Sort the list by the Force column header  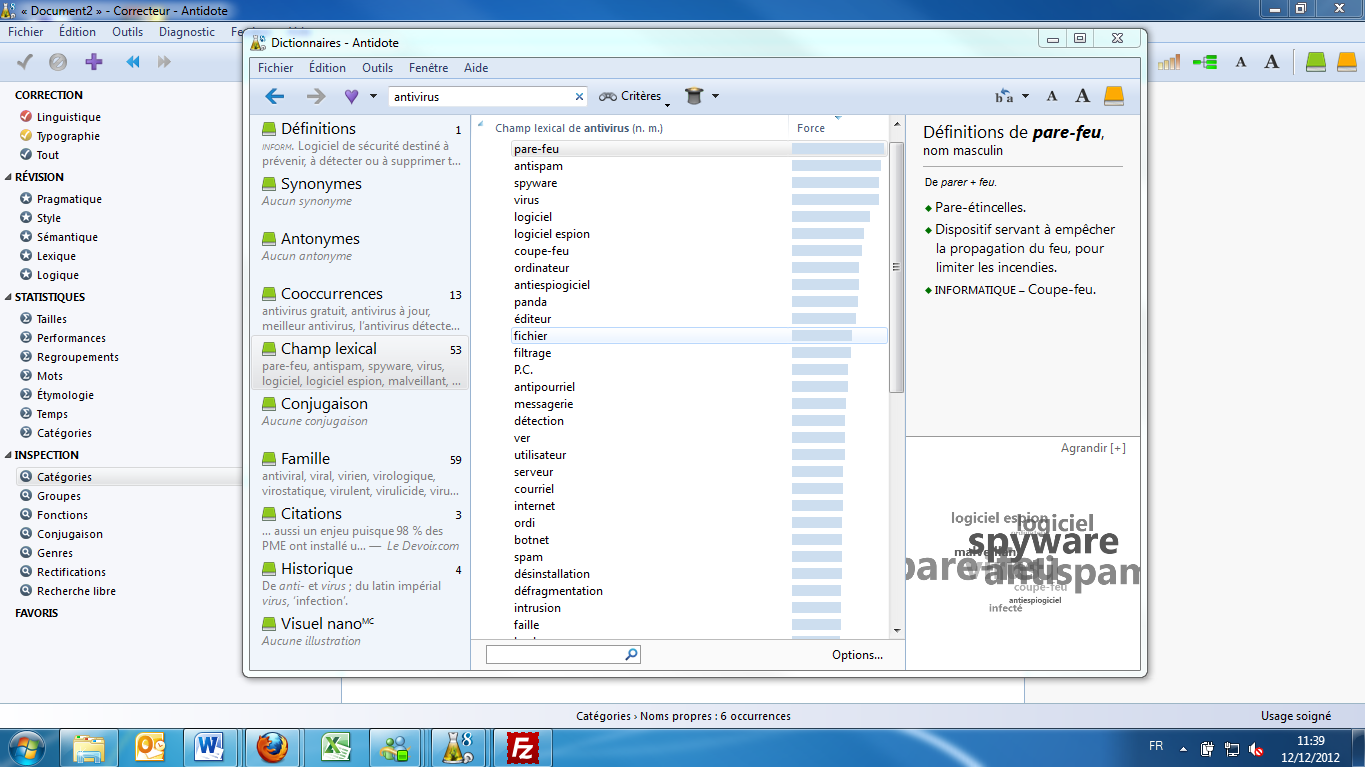[838, 128]
